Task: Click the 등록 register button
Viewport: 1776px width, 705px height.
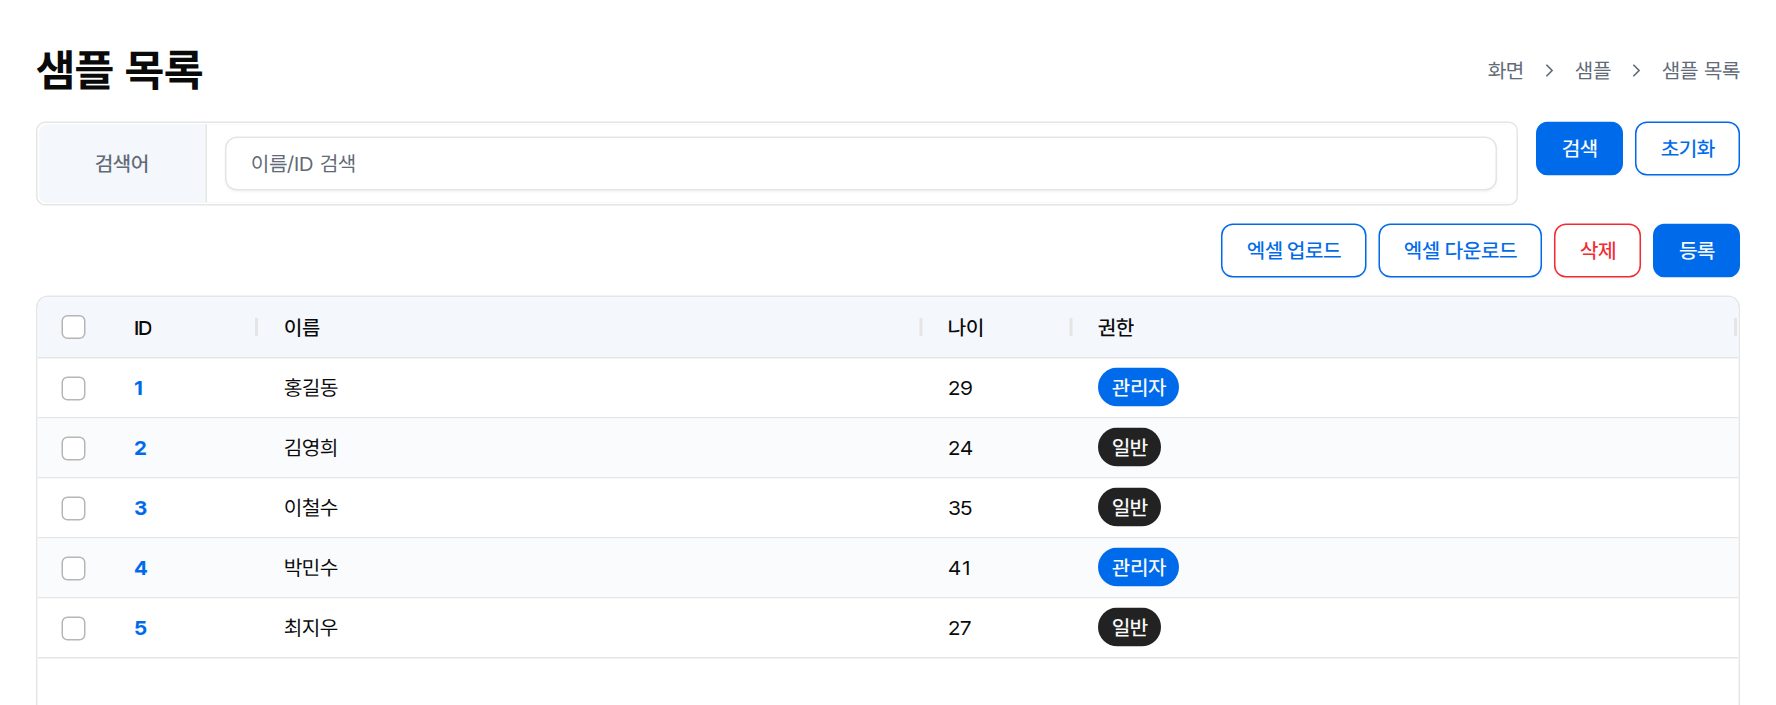Action: pyautogui.click(x=1696, y=250)
